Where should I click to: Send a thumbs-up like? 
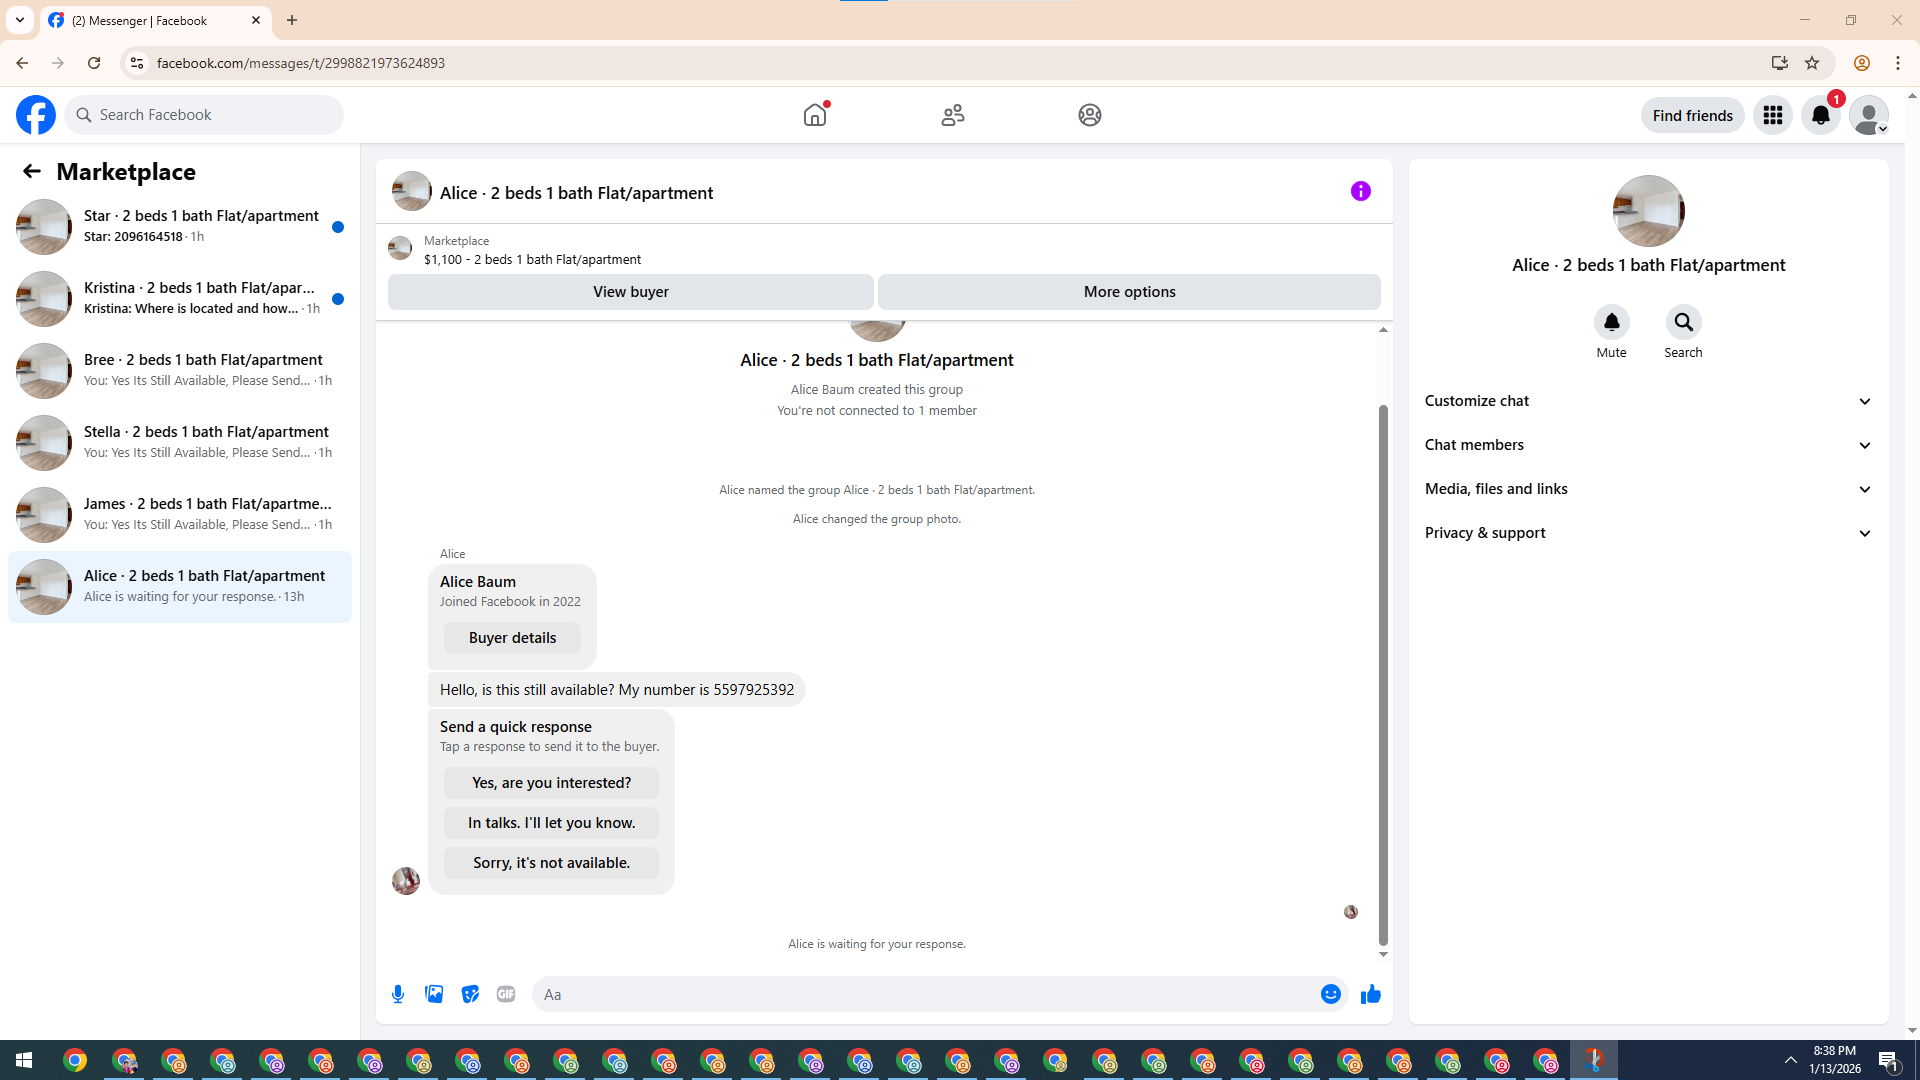[x=1370, y=994]
